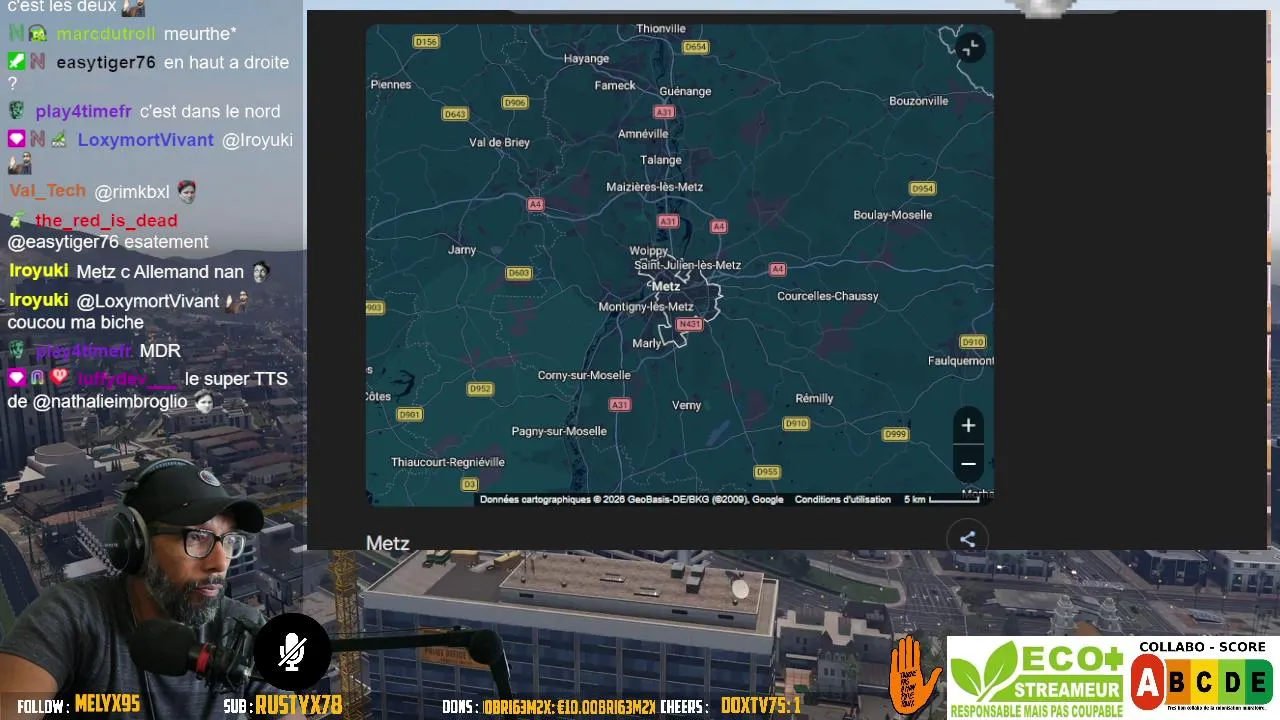Open LoxymortVivant's chat username
Screen dimensions: 1280x720
tap(146, 140)
